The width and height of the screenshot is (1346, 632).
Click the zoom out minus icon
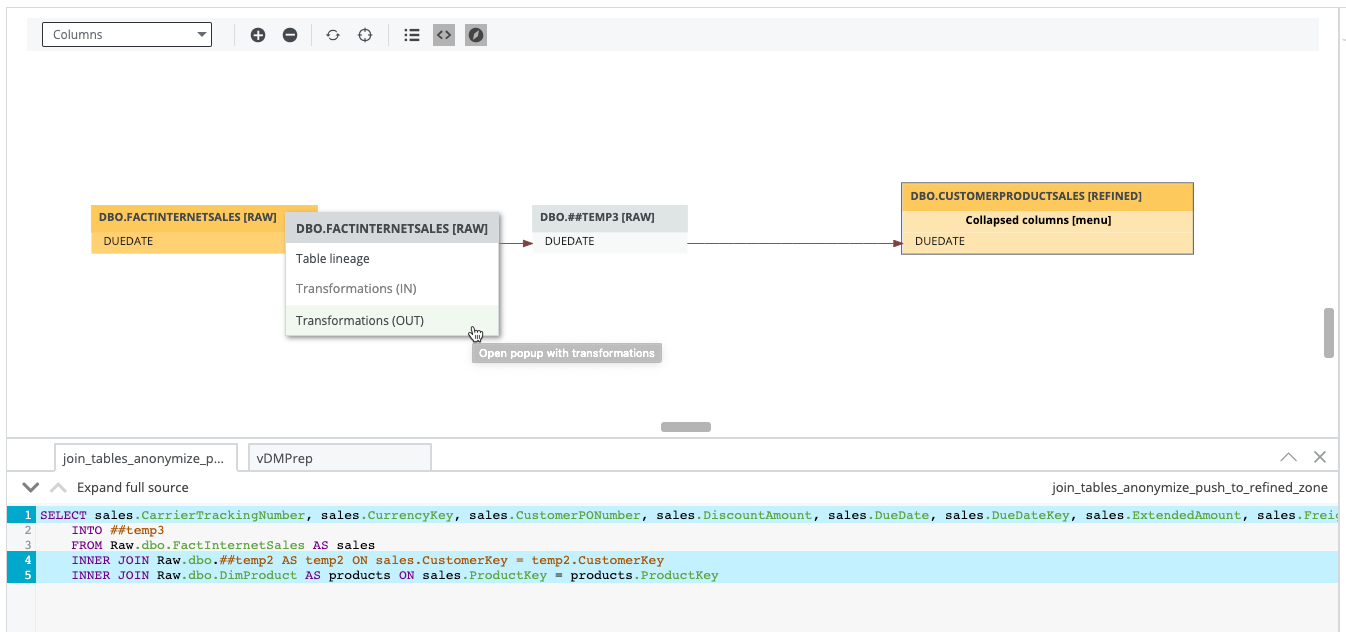[290, 35]
